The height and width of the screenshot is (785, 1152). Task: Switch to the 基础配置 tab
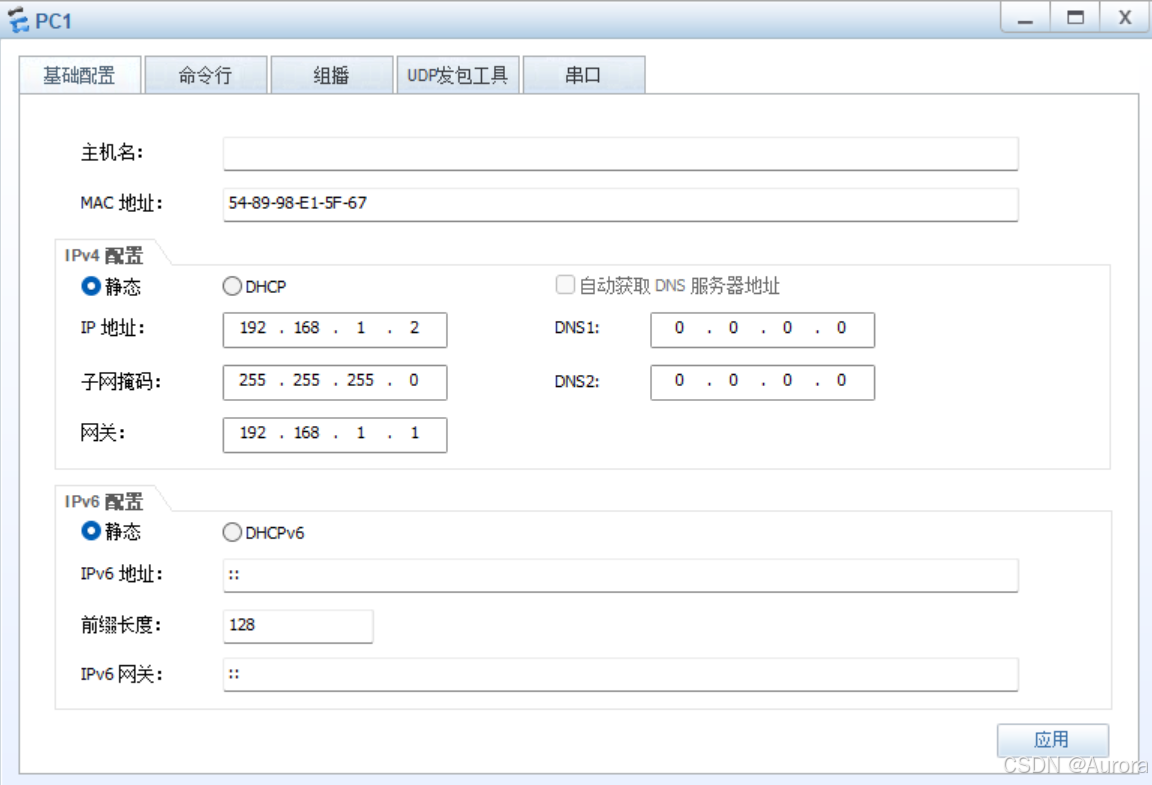pyautogui.click(x=79, y=75)
